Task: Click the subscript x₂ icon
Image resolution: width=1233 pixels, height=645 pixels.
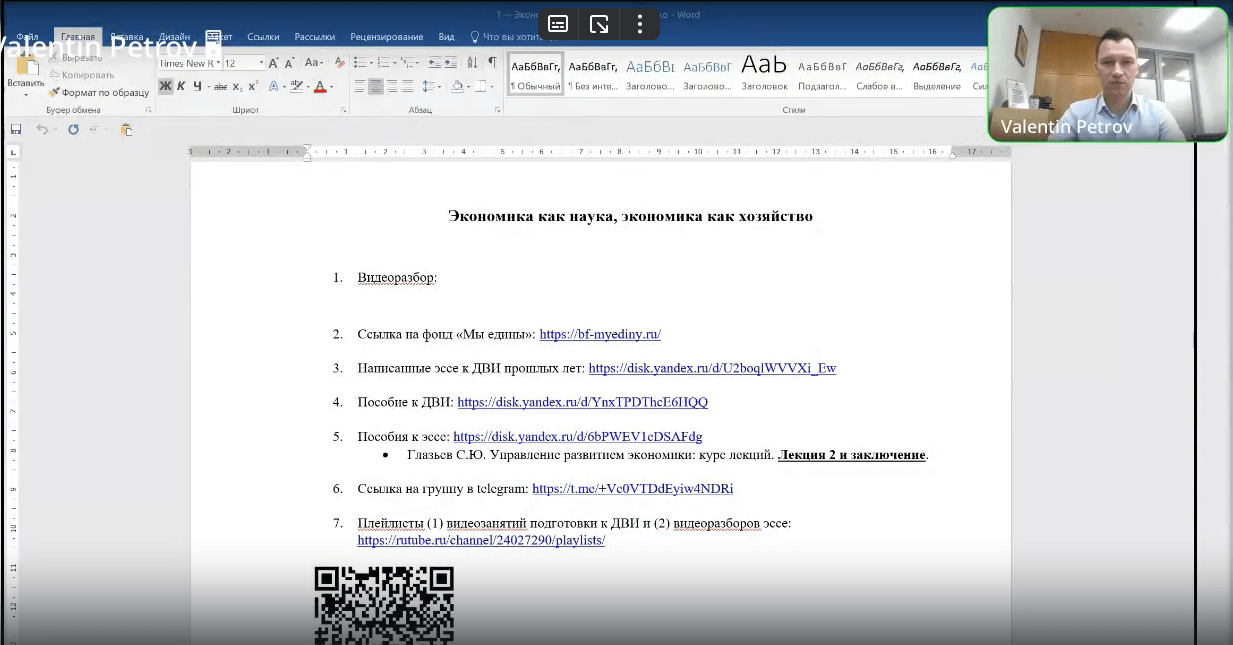Action: tap(238, 87)
